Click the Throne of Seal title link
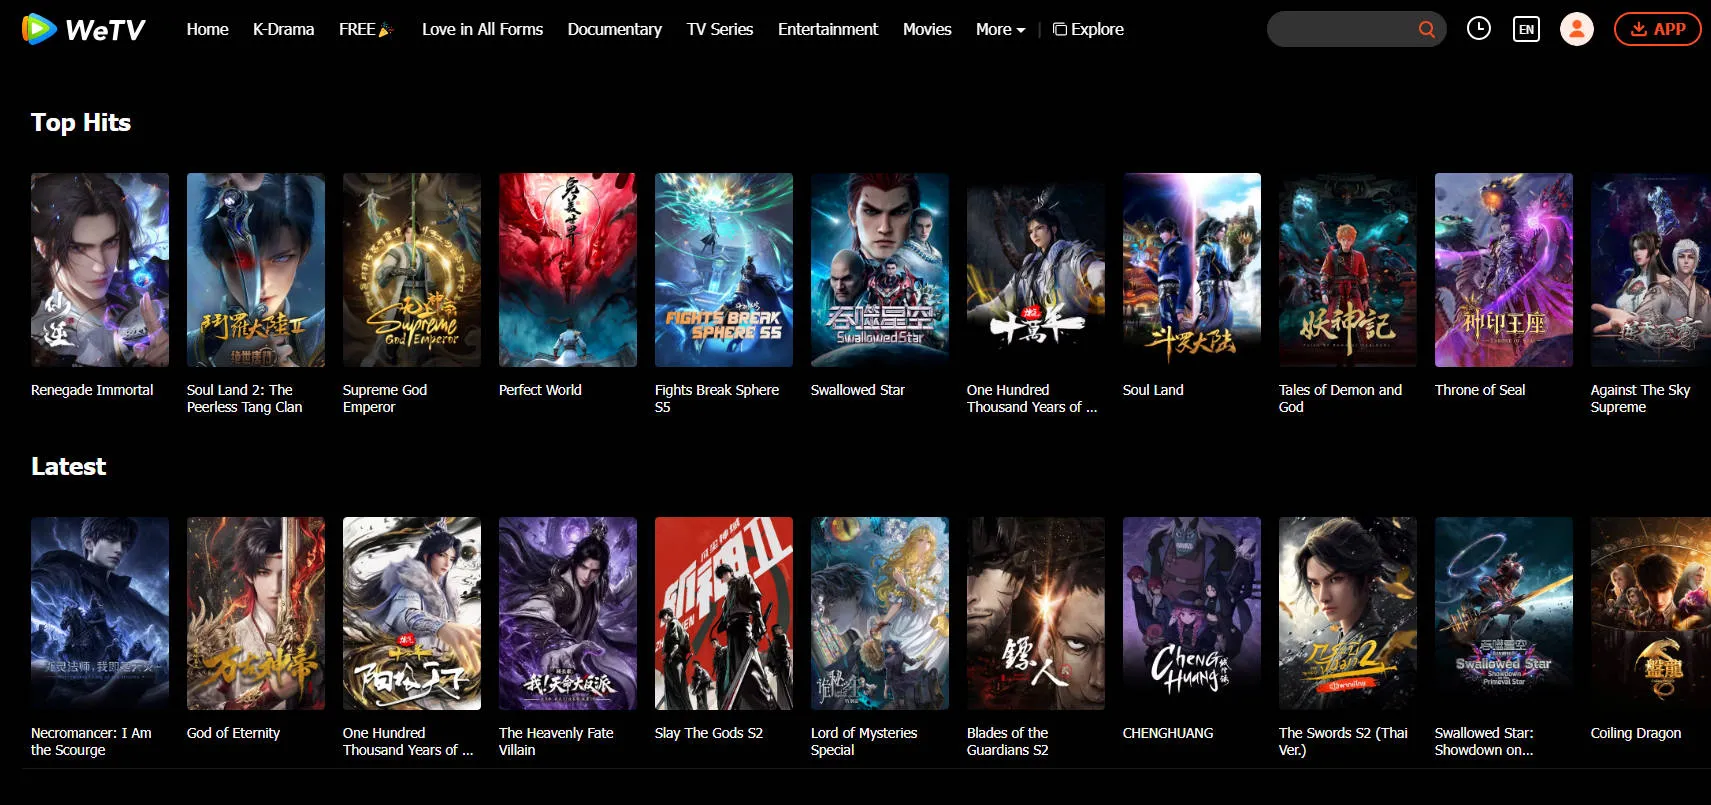The image size is (1711, 805). click(x=1480, y=390)
